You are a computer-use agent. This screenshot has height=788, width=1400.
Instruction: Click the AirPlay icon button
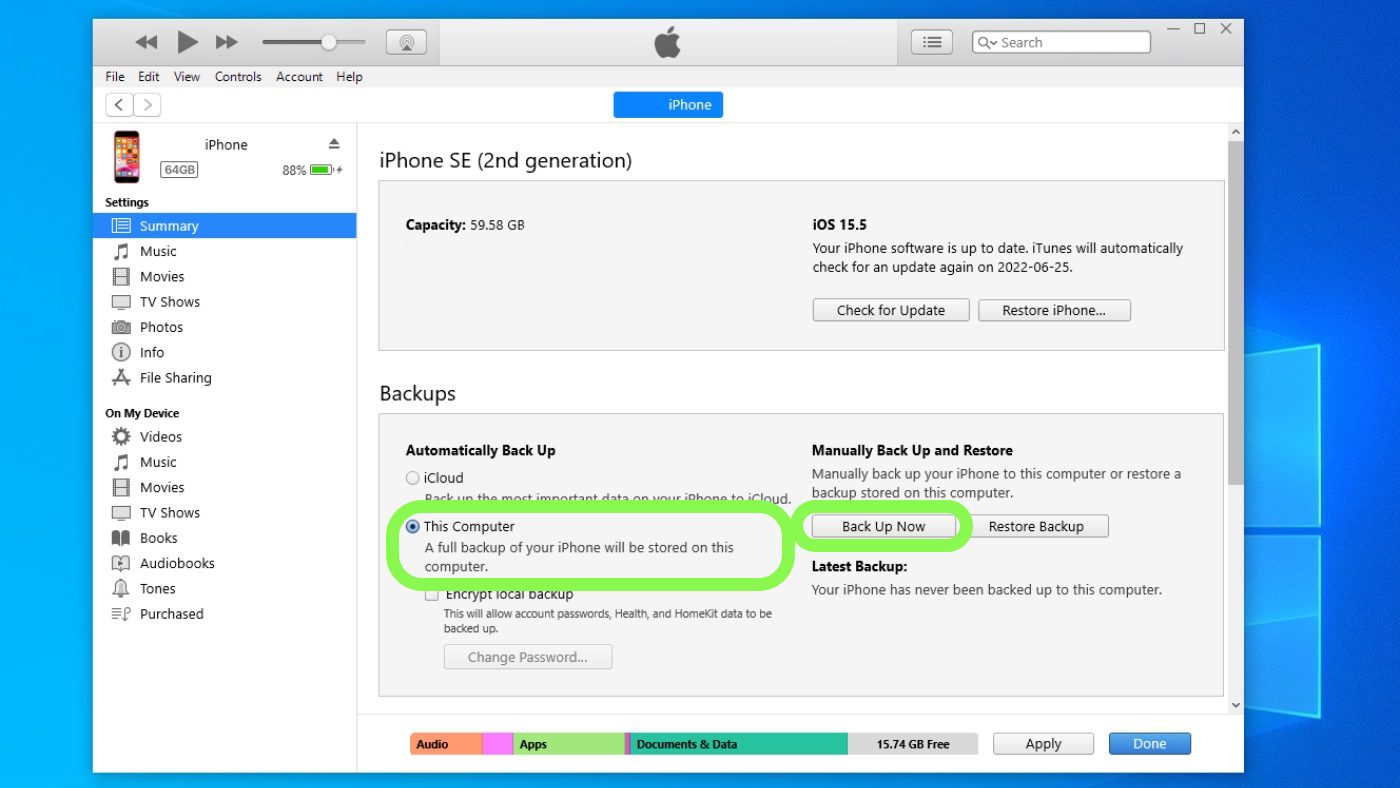click(x=406, y=42)
